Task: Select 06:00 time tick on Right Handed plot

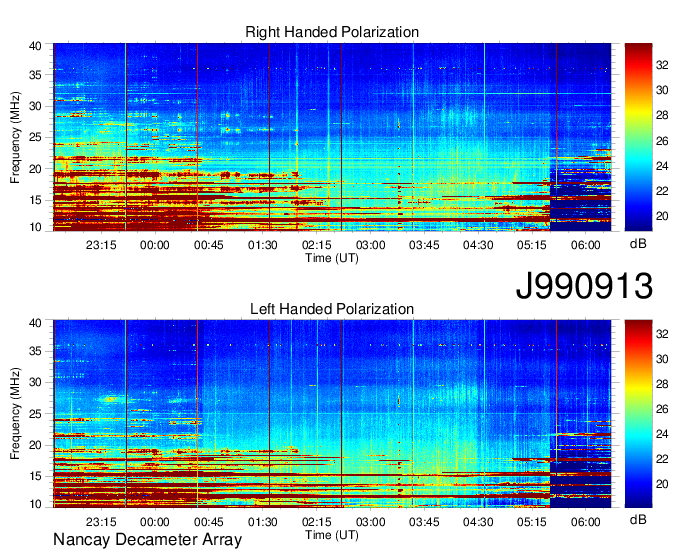Action: [x=585, y=245]
